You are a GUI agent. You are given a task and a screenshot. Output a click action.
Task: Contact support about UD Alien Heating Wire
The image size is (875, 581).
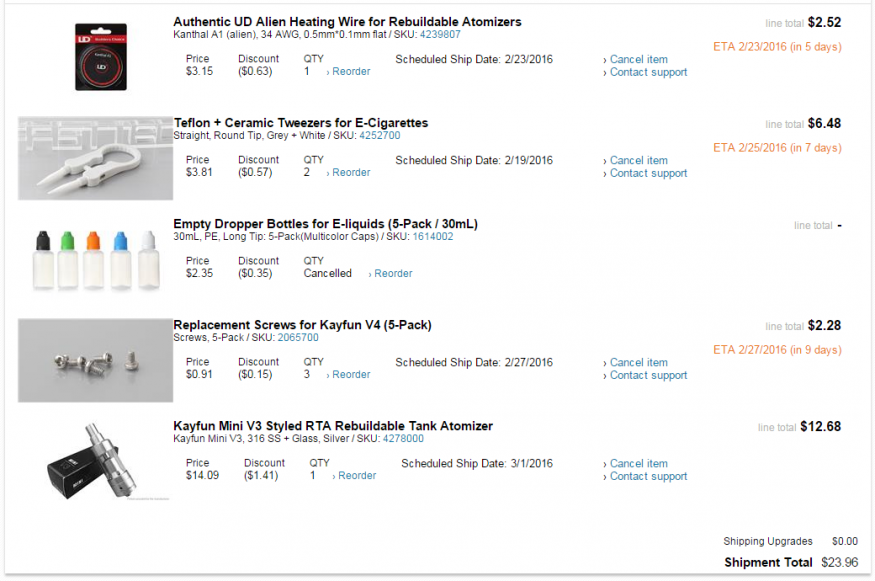[648, 72]
